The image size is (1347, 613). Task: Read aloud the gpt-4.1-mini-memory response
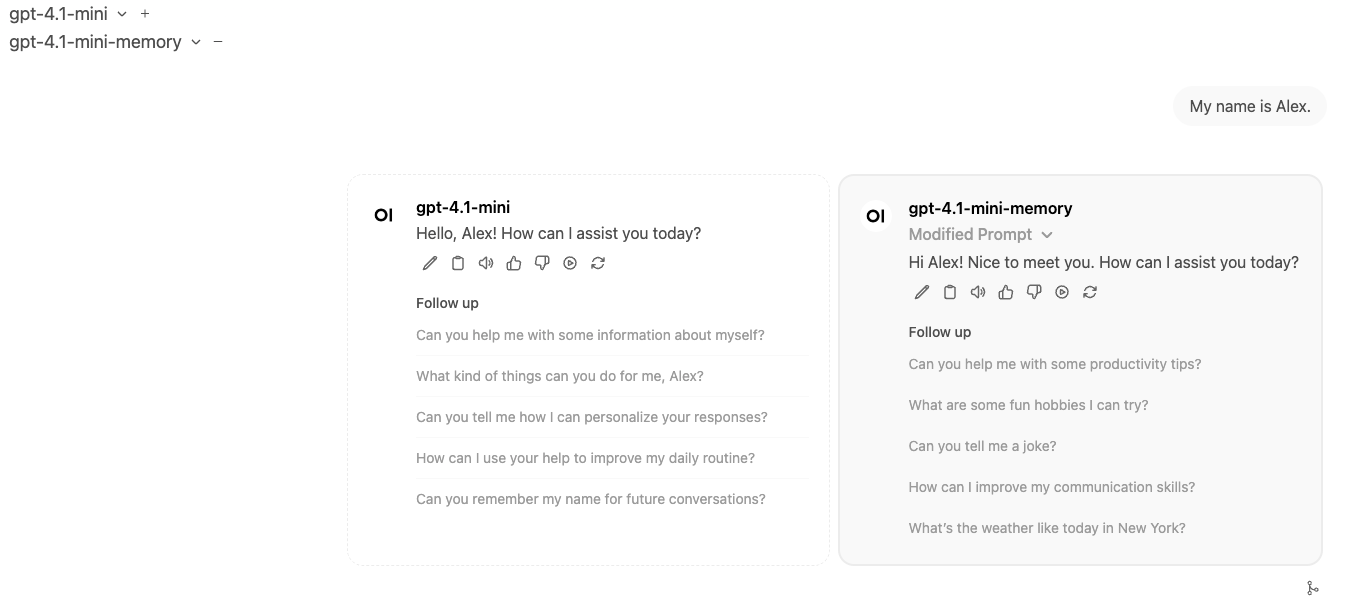click(977, 291)
